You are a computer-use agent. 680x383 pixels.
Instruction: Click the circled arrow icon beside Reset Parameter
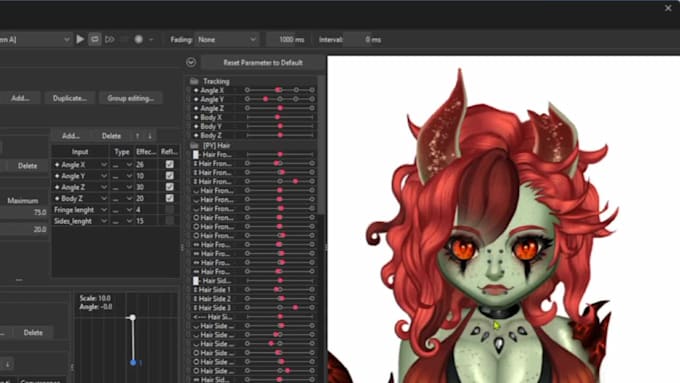click(191, 62)
